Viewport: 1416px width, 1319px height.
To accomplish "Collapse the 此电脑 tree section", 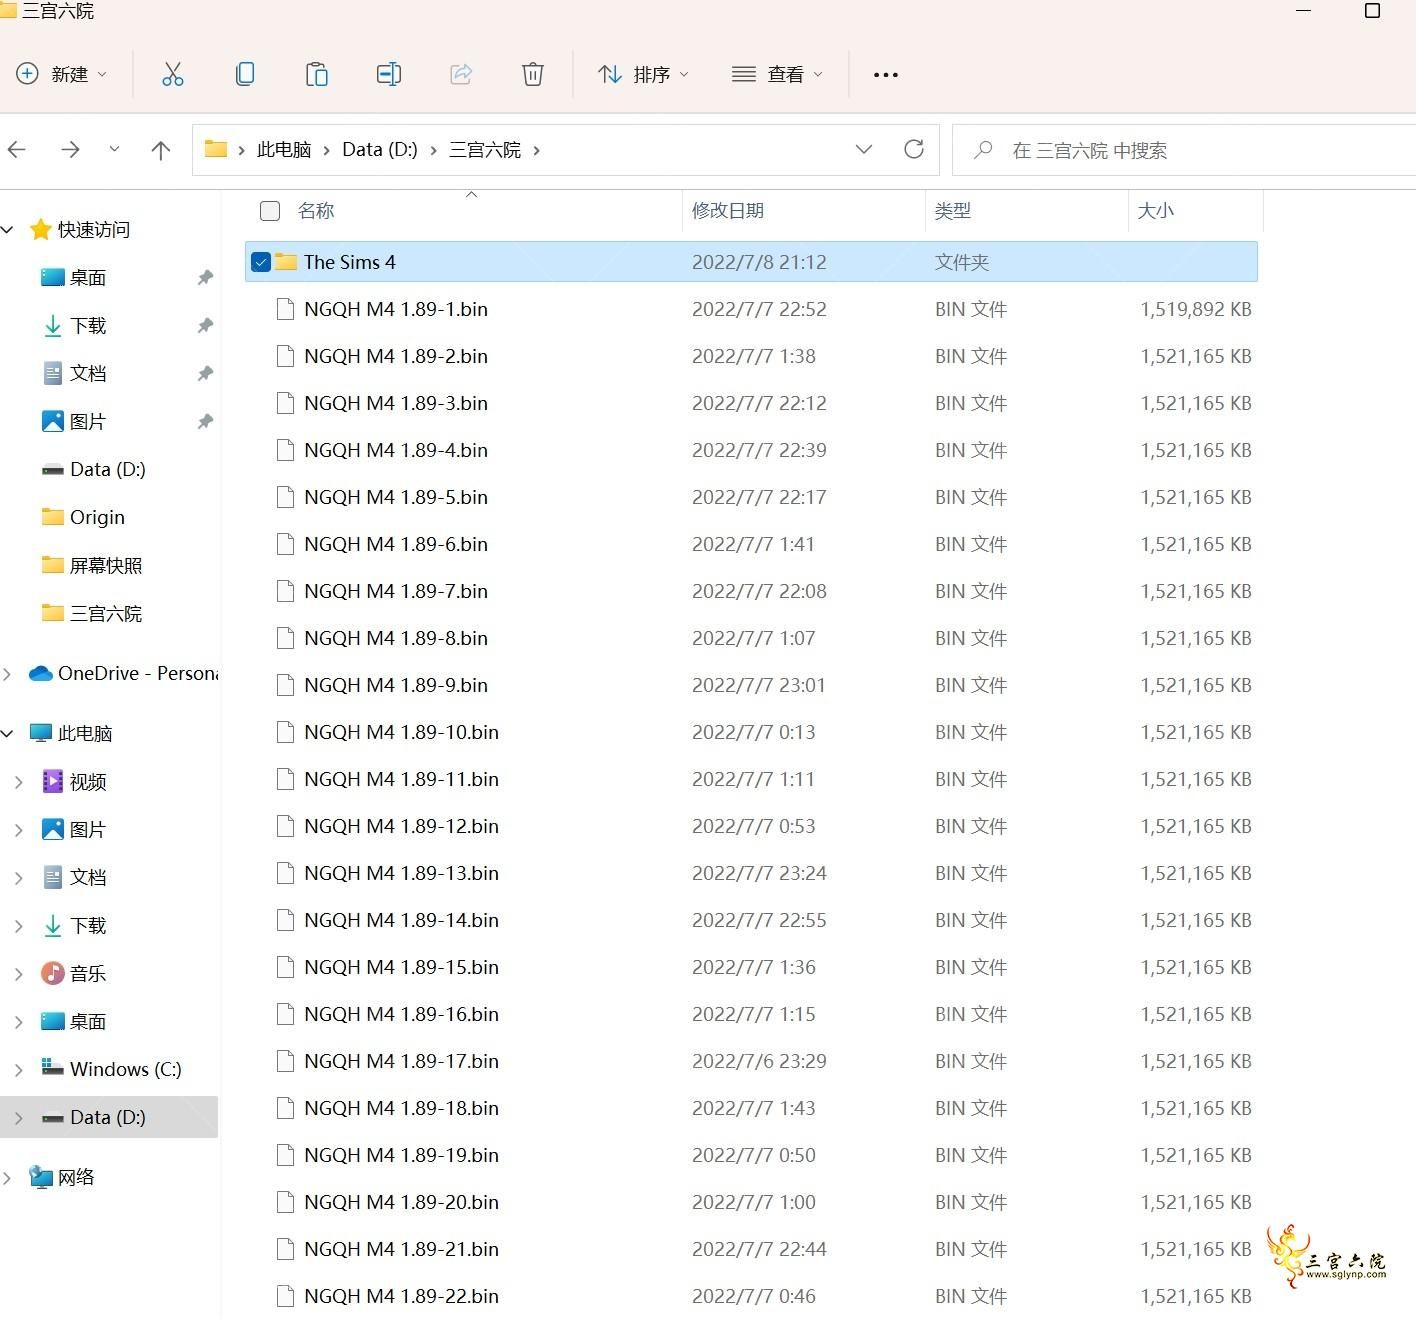I will (x=8, y=734).
